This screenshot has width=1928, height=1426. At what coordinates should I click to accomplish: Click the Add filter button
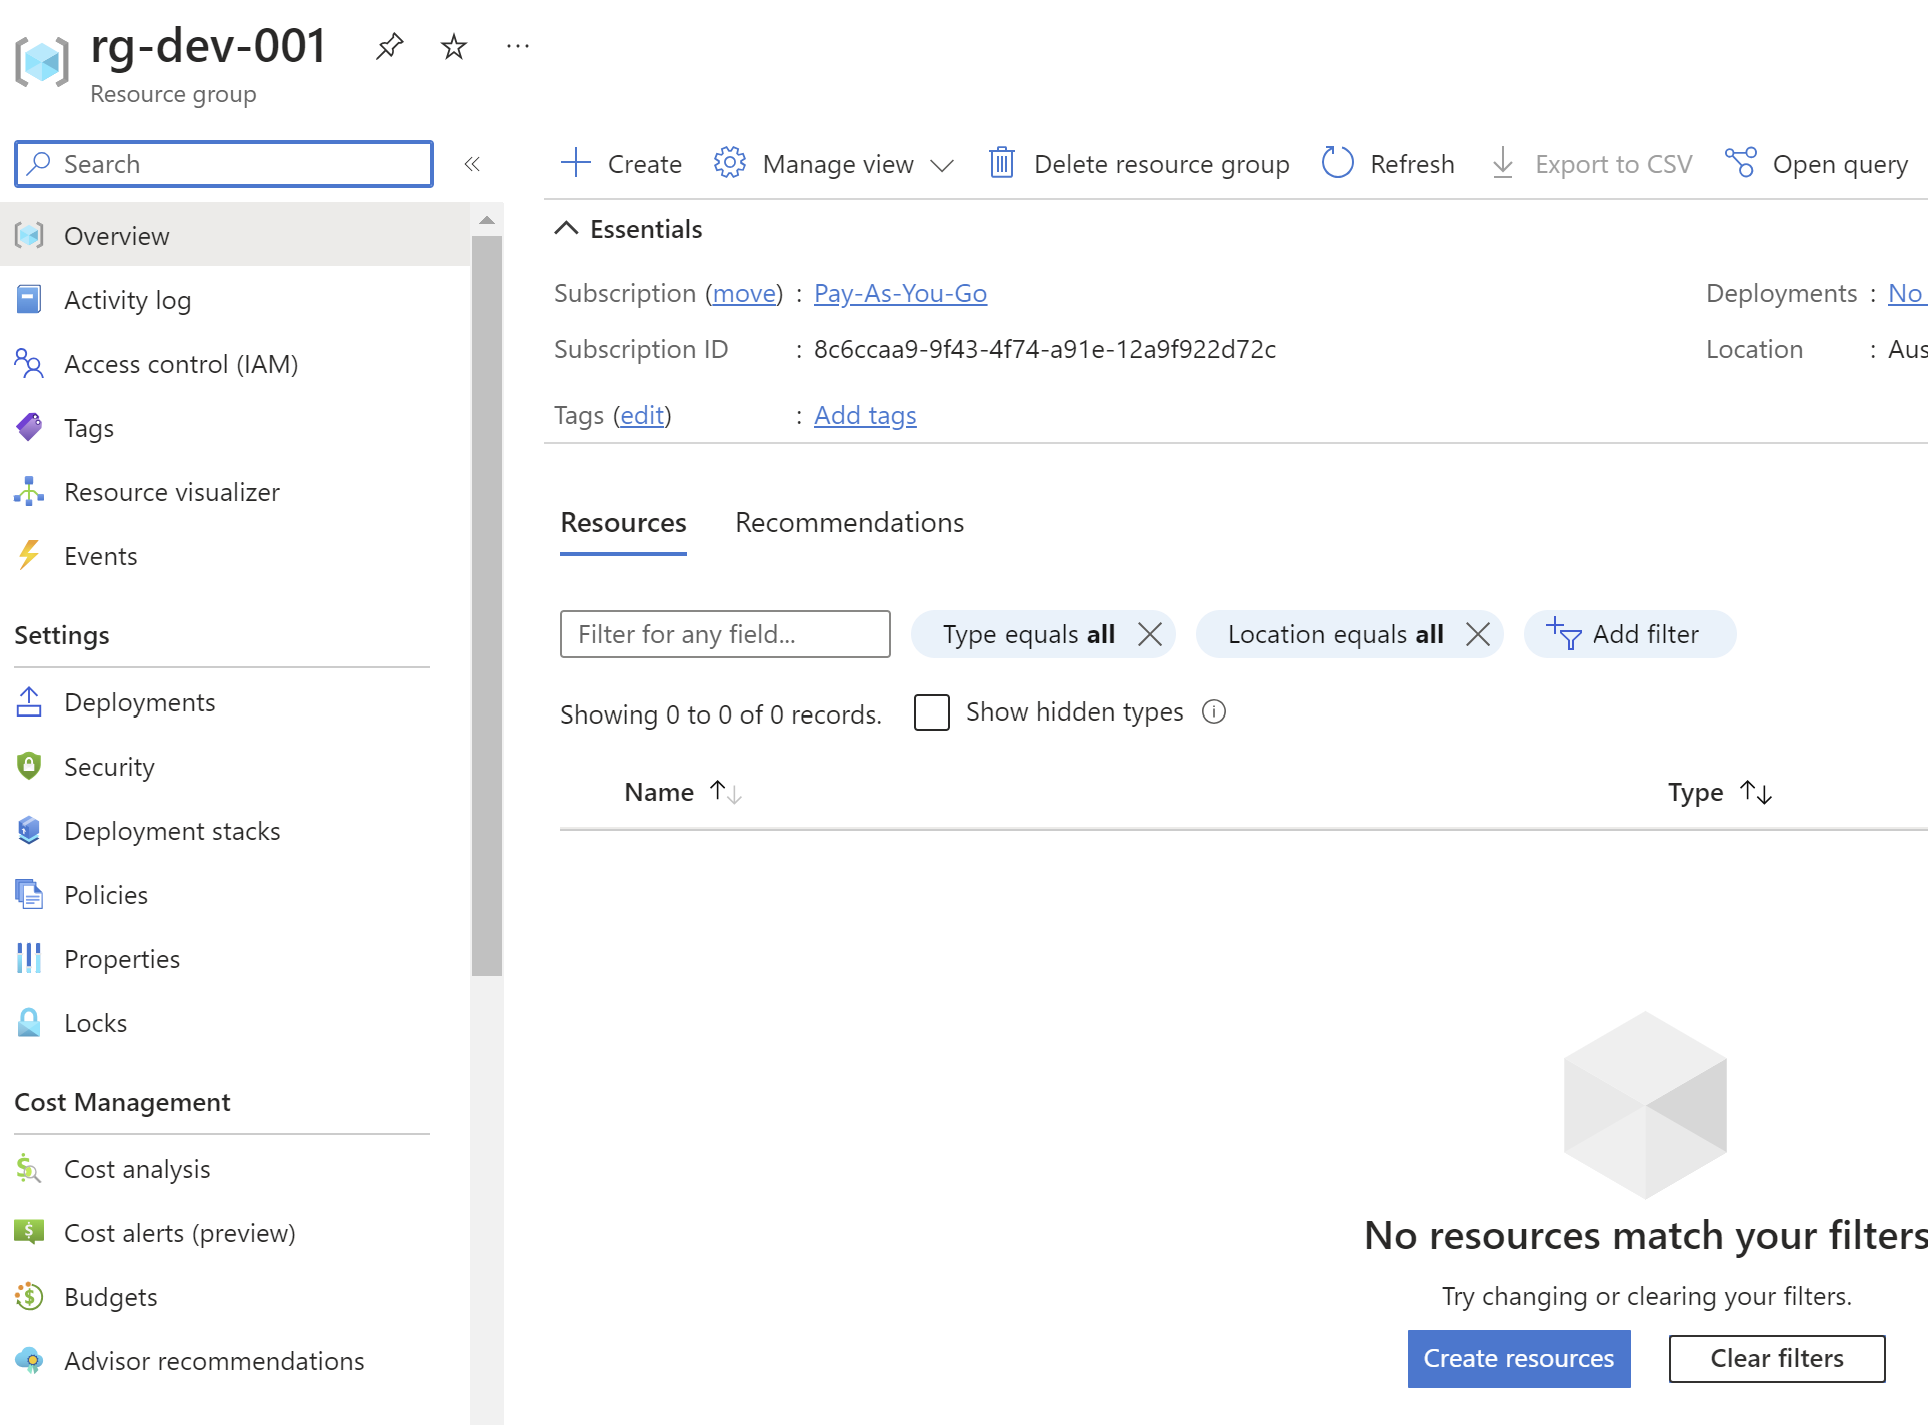coord(1629,634)
